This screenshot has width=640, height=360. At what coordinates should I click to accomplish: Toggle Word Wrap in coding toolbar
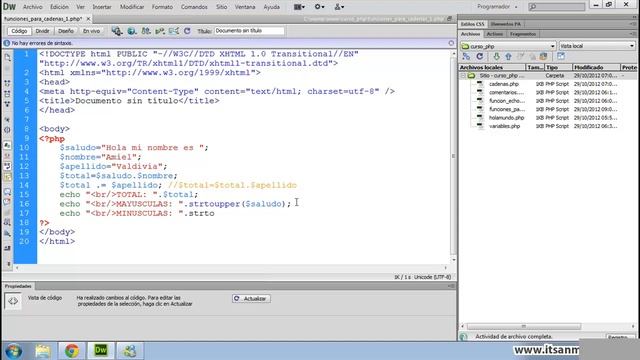tap(7, 166)
